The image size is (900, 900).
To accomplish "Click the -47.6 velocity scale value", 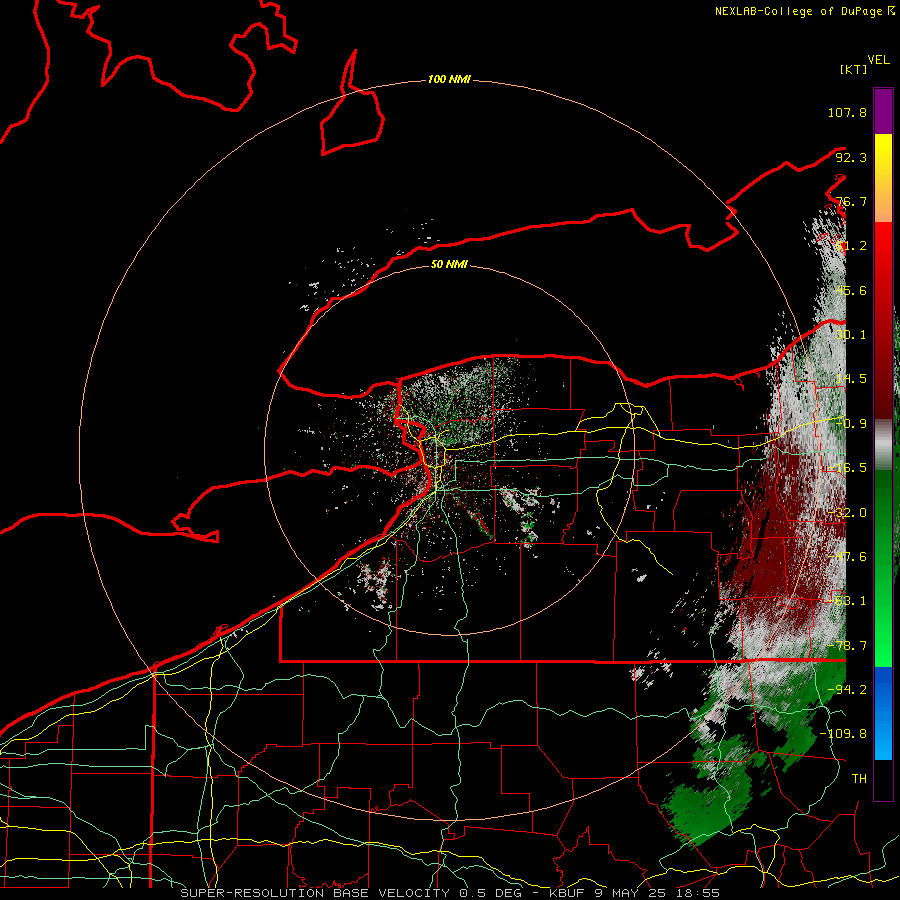I will pos(847,556).
